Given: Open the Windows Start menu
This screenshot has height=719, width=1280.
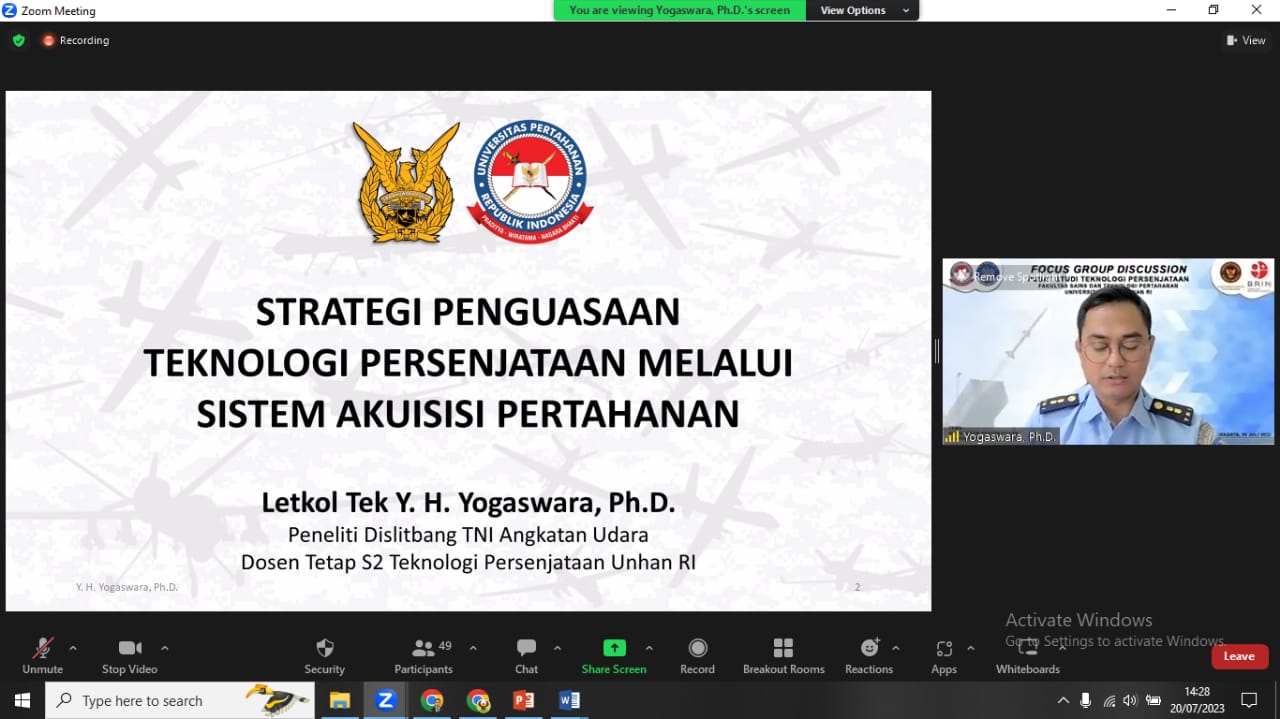Looking at the screenshot, I should pyautogui.click(x=22, y=700).
